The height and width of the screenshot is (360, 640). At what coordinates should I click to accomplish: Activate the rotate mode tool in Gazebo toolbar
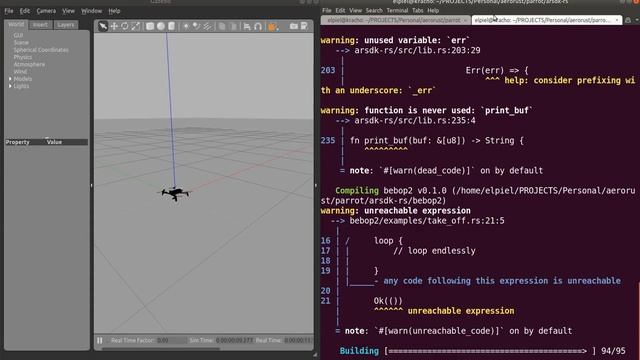(124, 26)
